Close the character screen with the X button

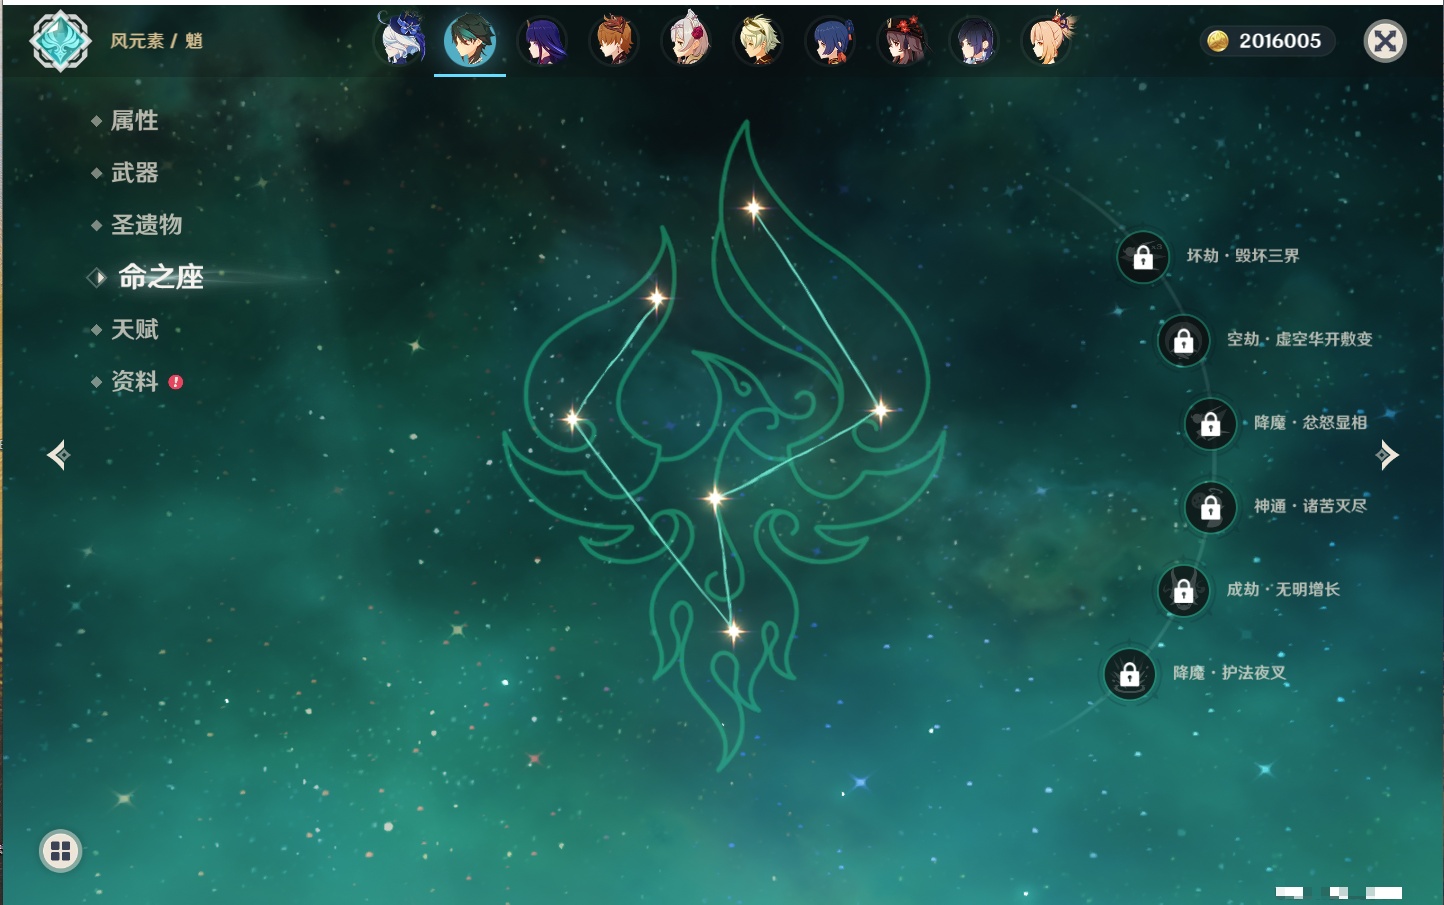(1385, 41)
